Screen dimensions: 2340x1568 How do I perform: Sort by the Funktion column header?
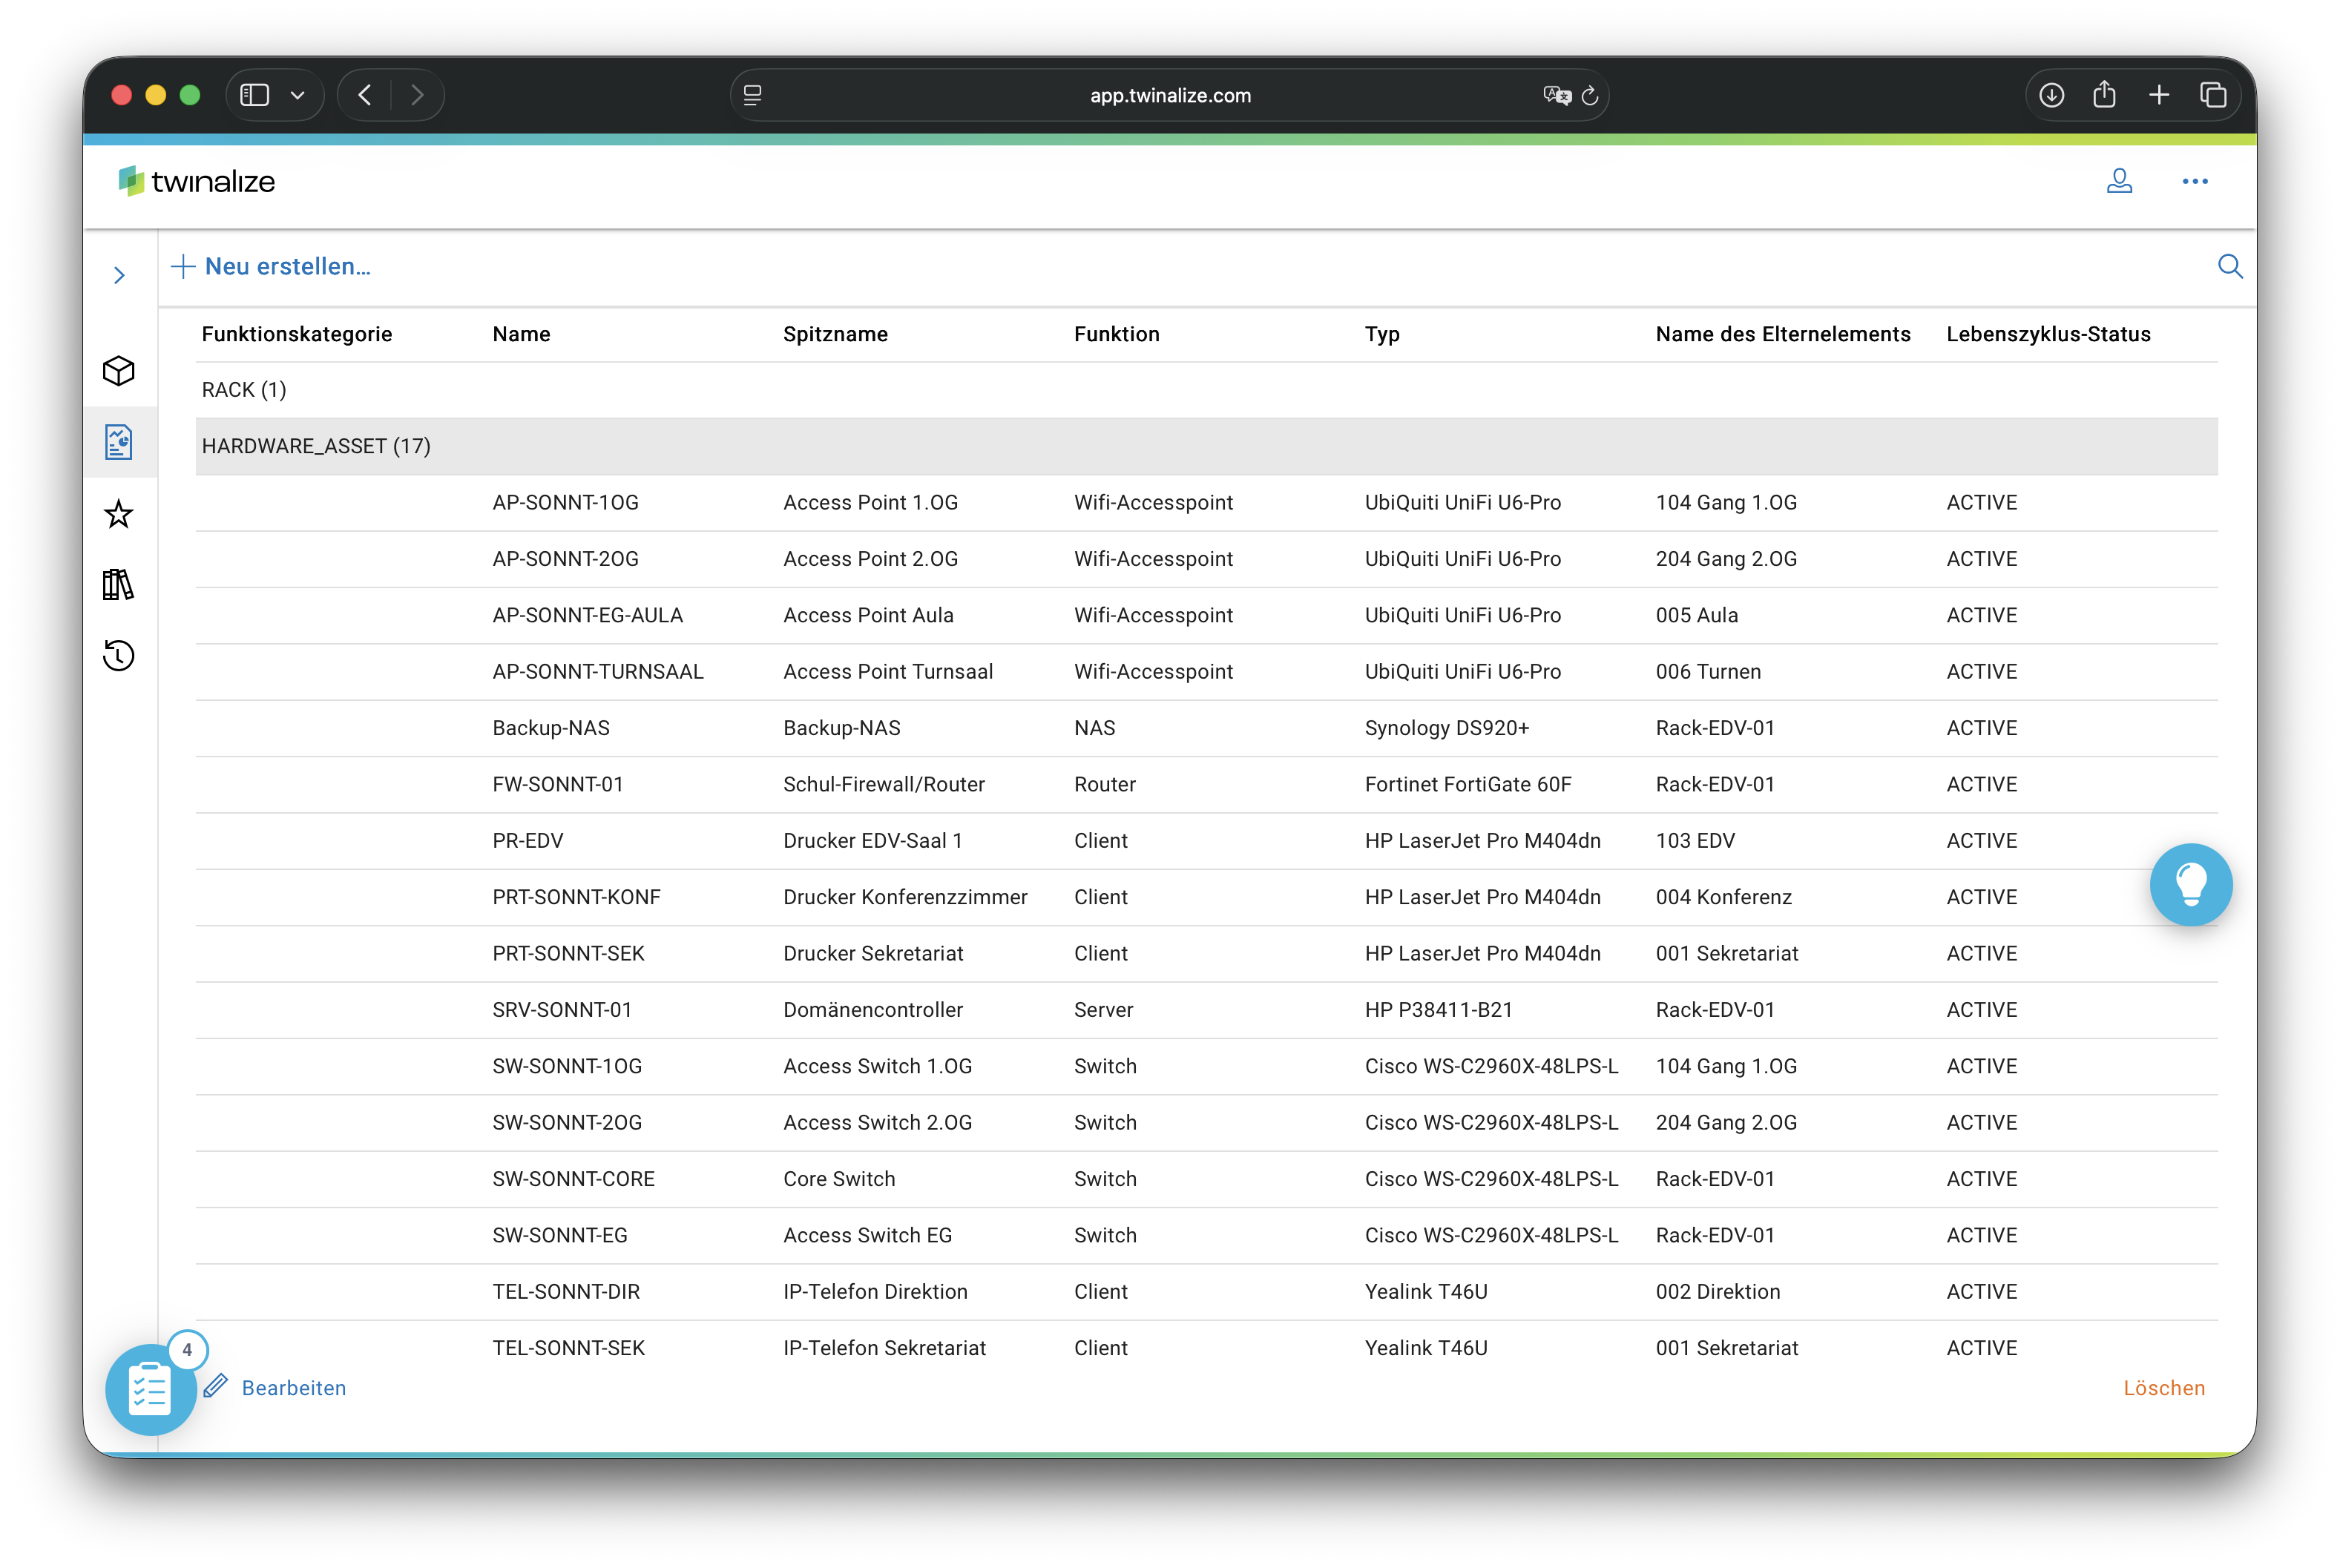point(1116,334)
